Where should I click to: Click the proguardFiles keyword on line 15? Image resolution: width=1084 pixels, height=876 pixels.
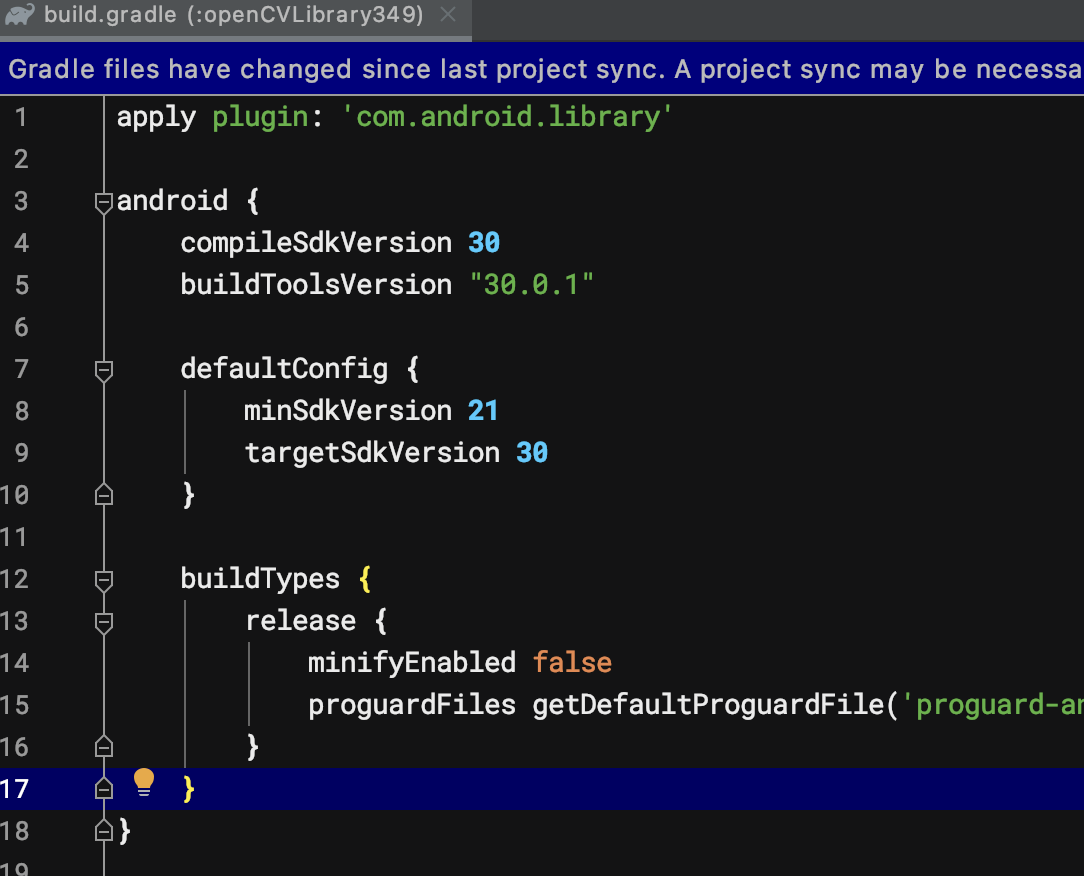pyautogui.click(x=412, y=705)
